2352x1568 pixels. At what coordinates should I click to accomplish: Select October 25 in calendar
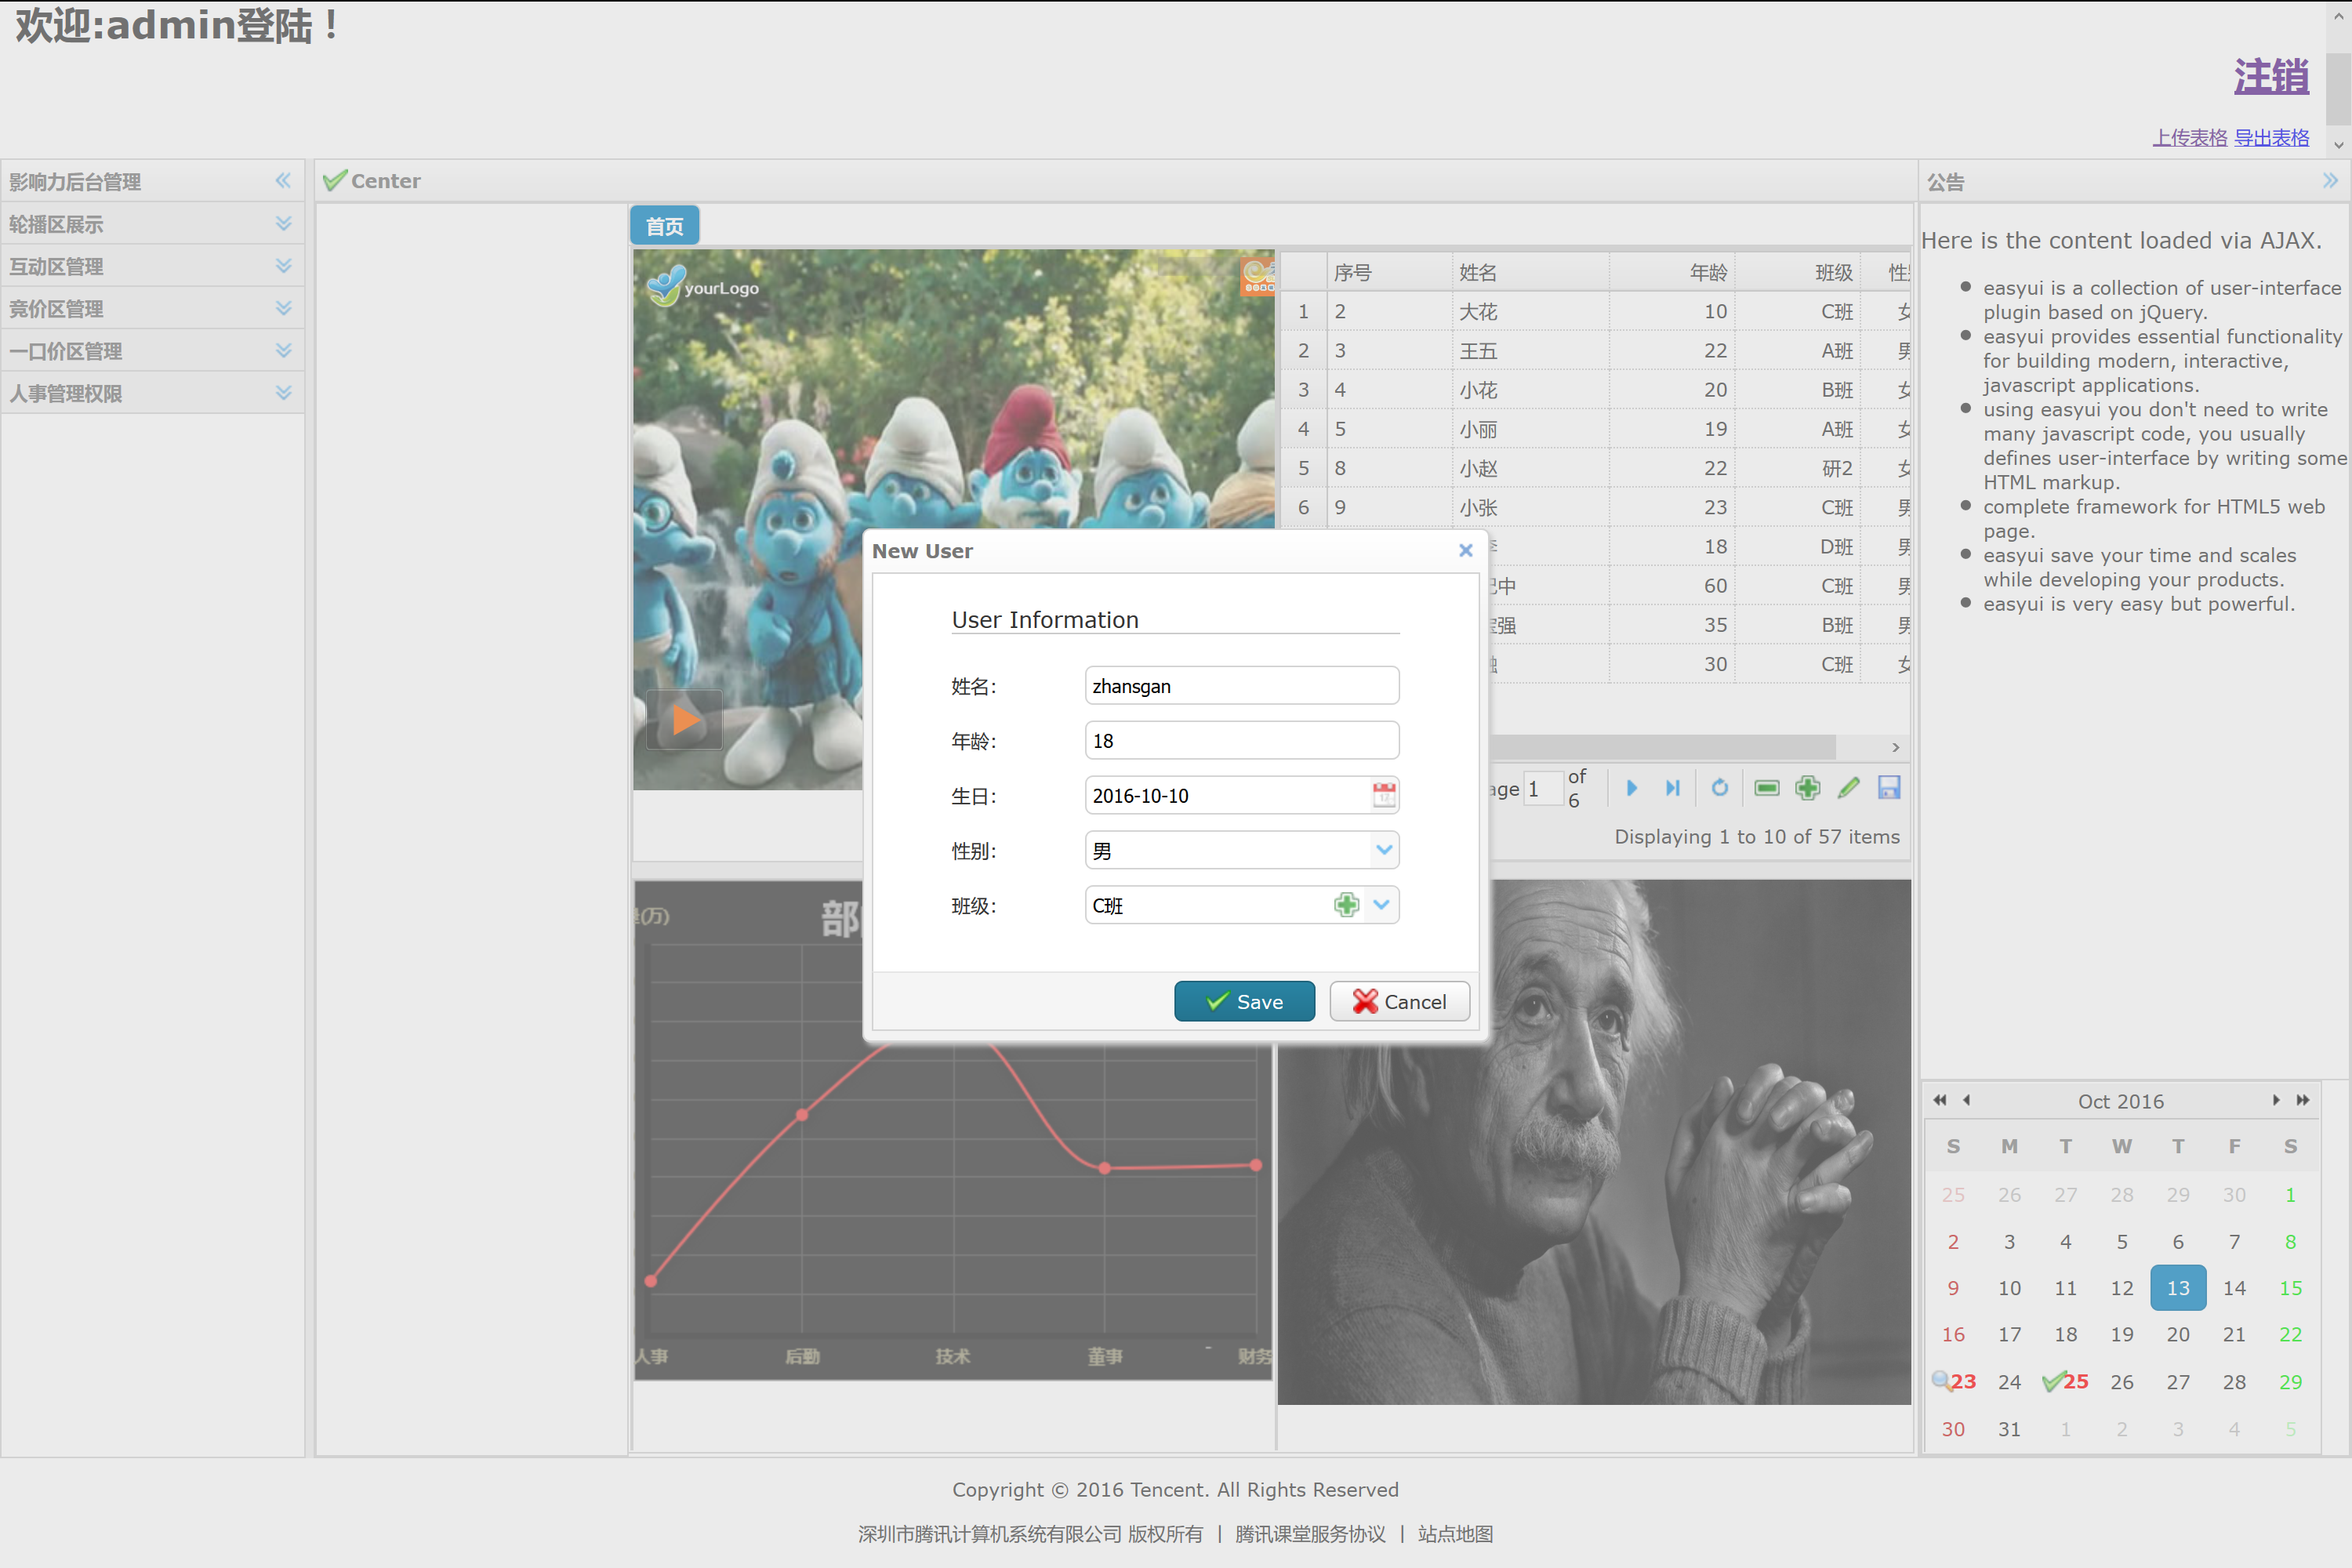click(2073, 1381)
